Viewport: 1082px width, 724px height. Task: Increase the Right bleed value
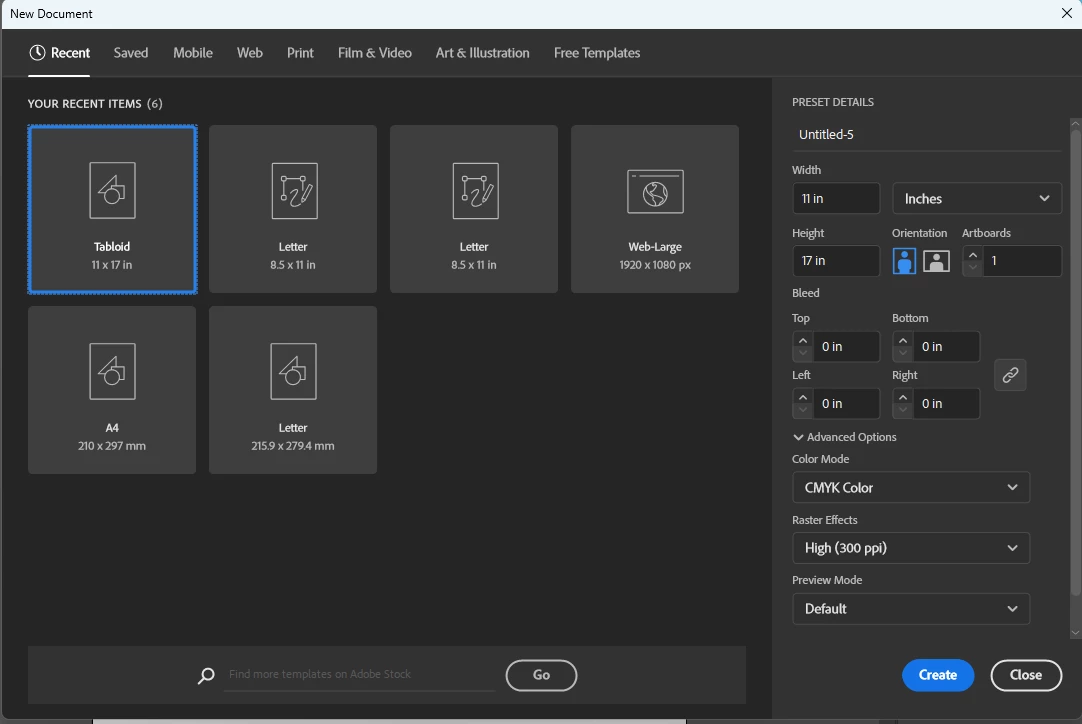pyautogui.click(x=903, y=398)
